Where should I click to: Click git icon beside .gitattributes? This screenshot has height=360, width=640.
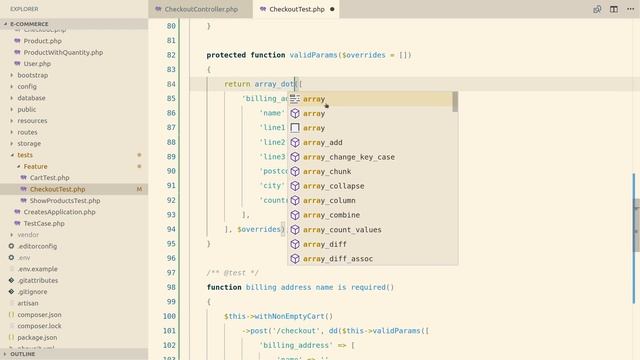(x=11, y=280)
